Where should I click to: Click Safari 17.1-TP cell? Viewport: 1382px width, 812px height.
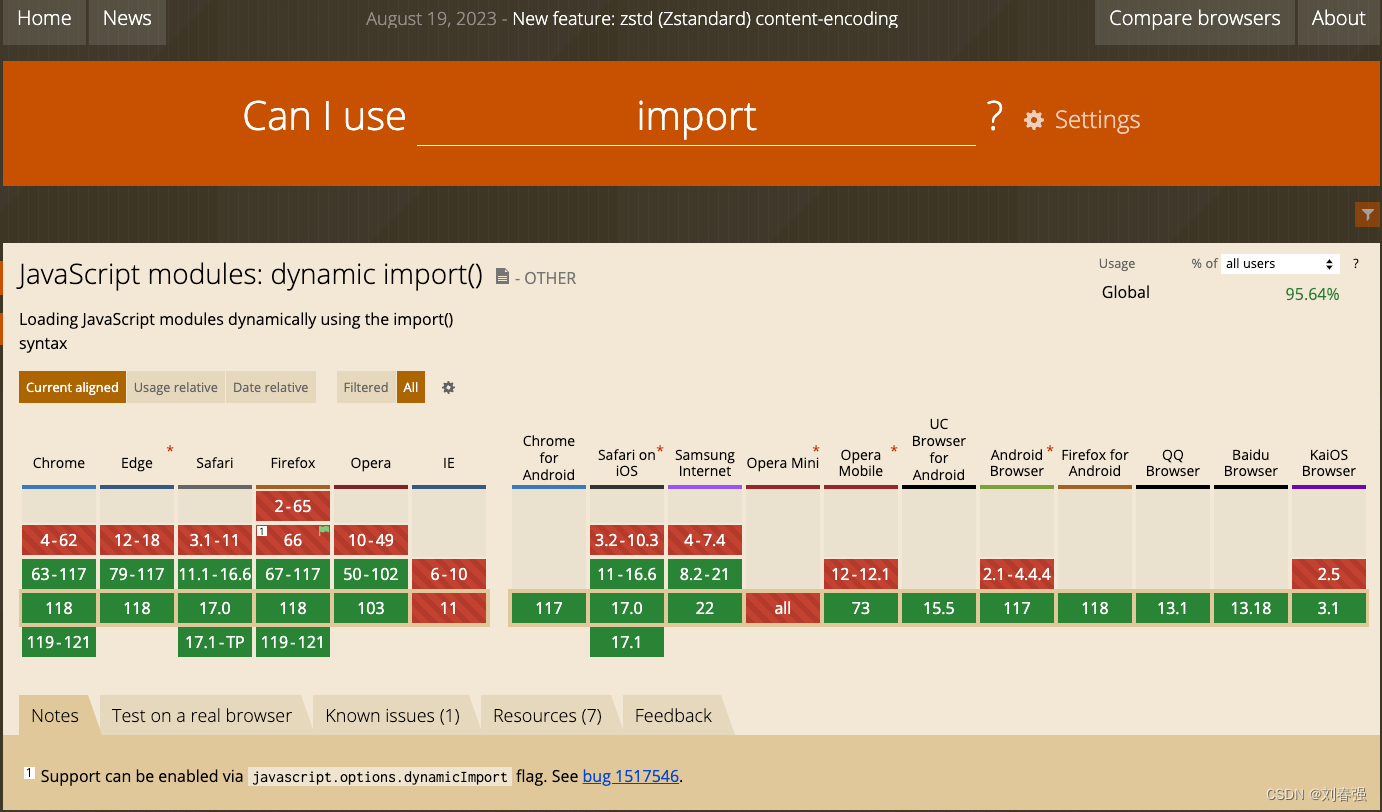[x=215, y=642]
